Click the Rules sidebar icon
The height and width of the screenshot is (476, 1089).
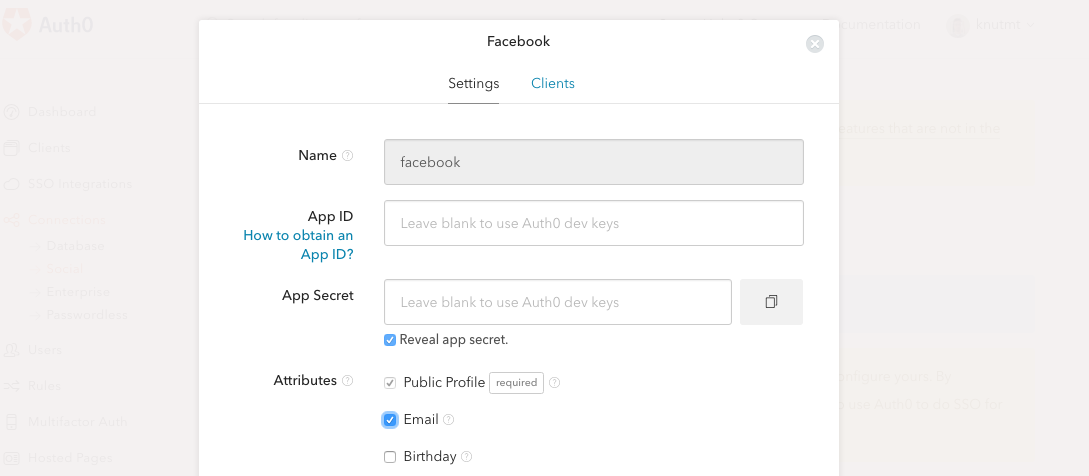tap(11, 386)
